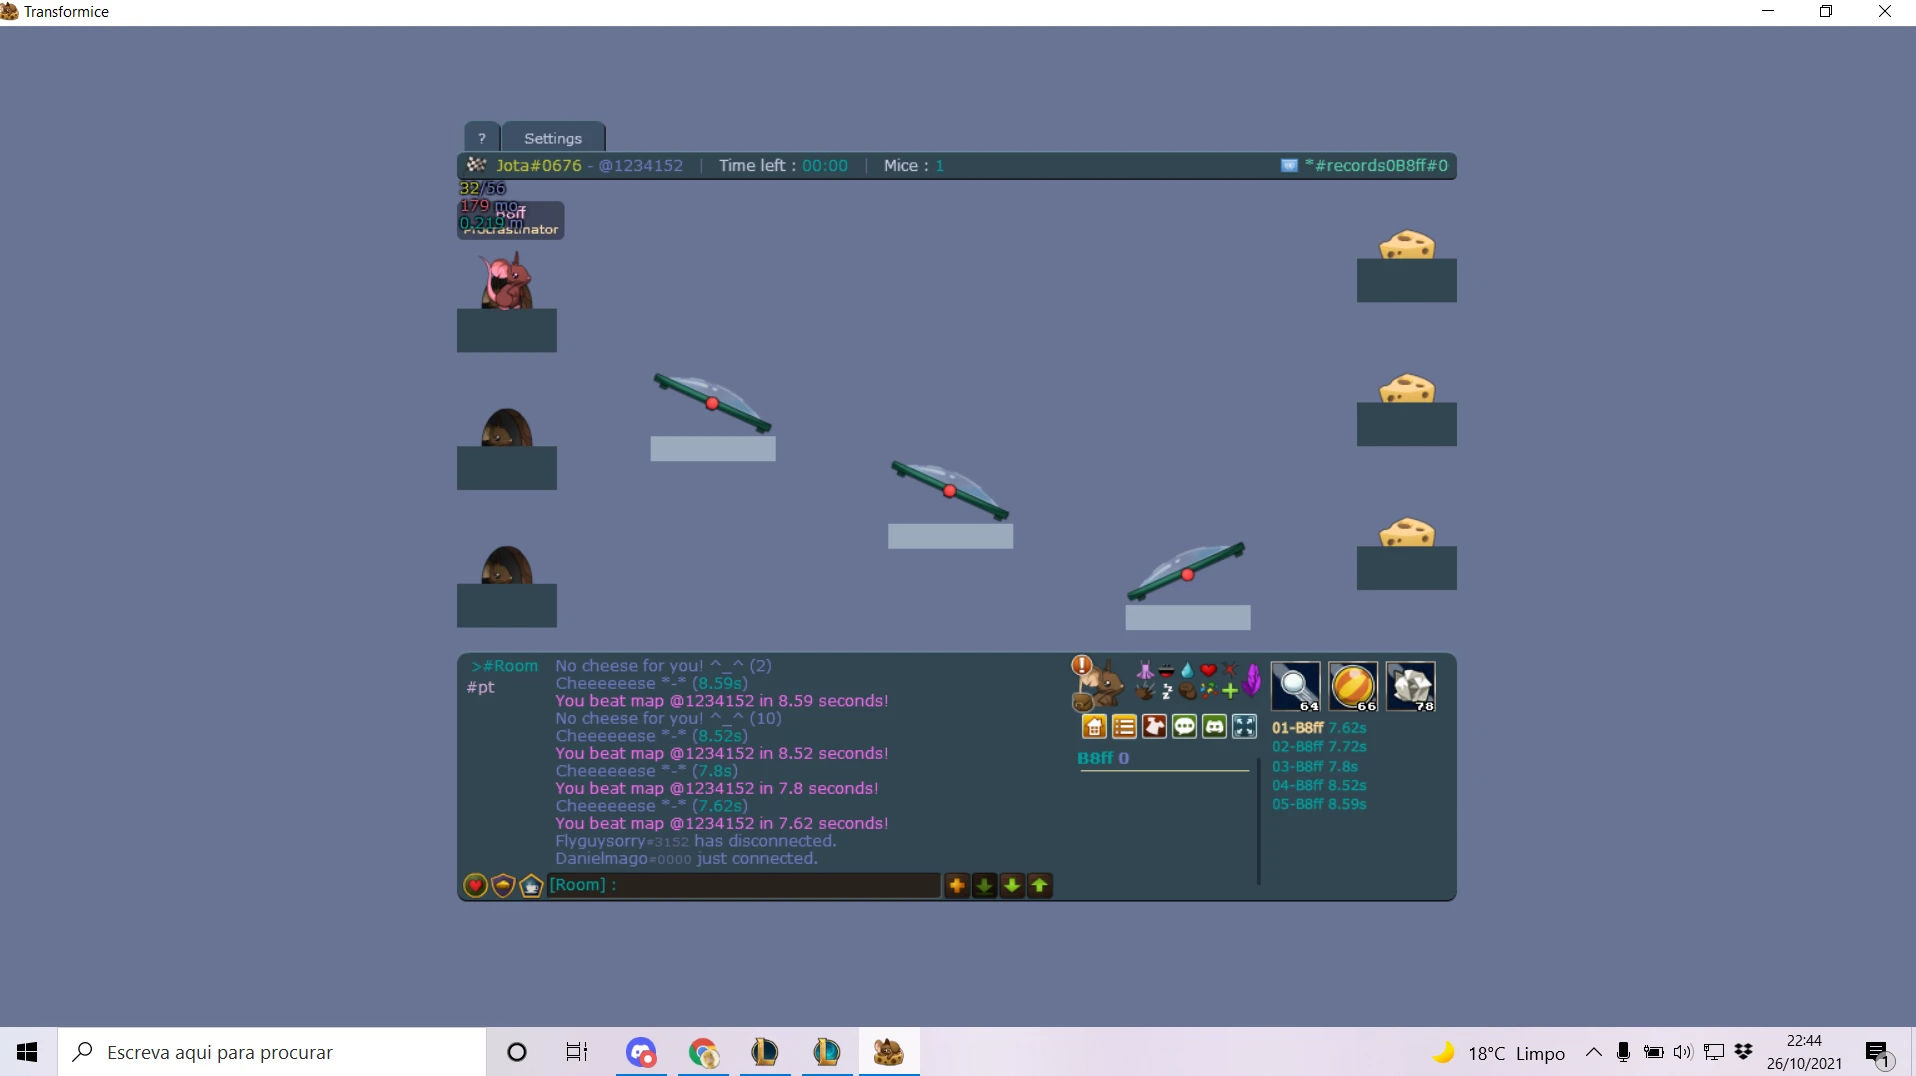Select the red angry mark emote
Viewport: 1916px width, 1076px height.
point(1230,670)
